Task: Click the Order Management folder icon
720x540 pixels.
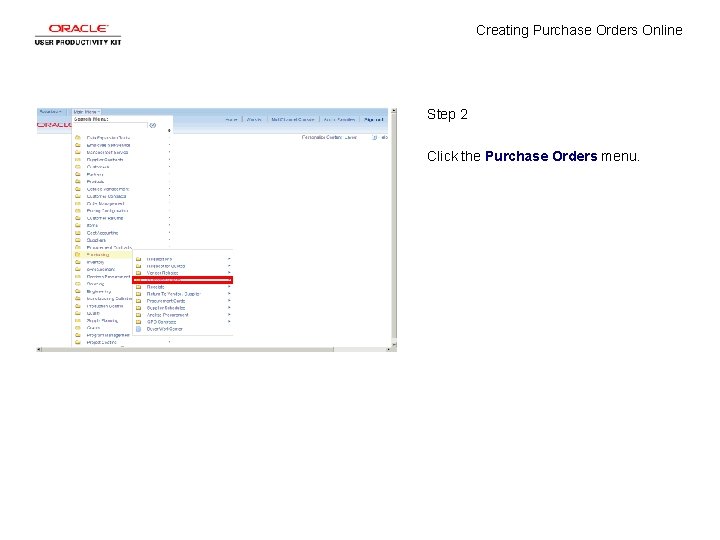Action: pyautogui.click(x=78, y=204)
